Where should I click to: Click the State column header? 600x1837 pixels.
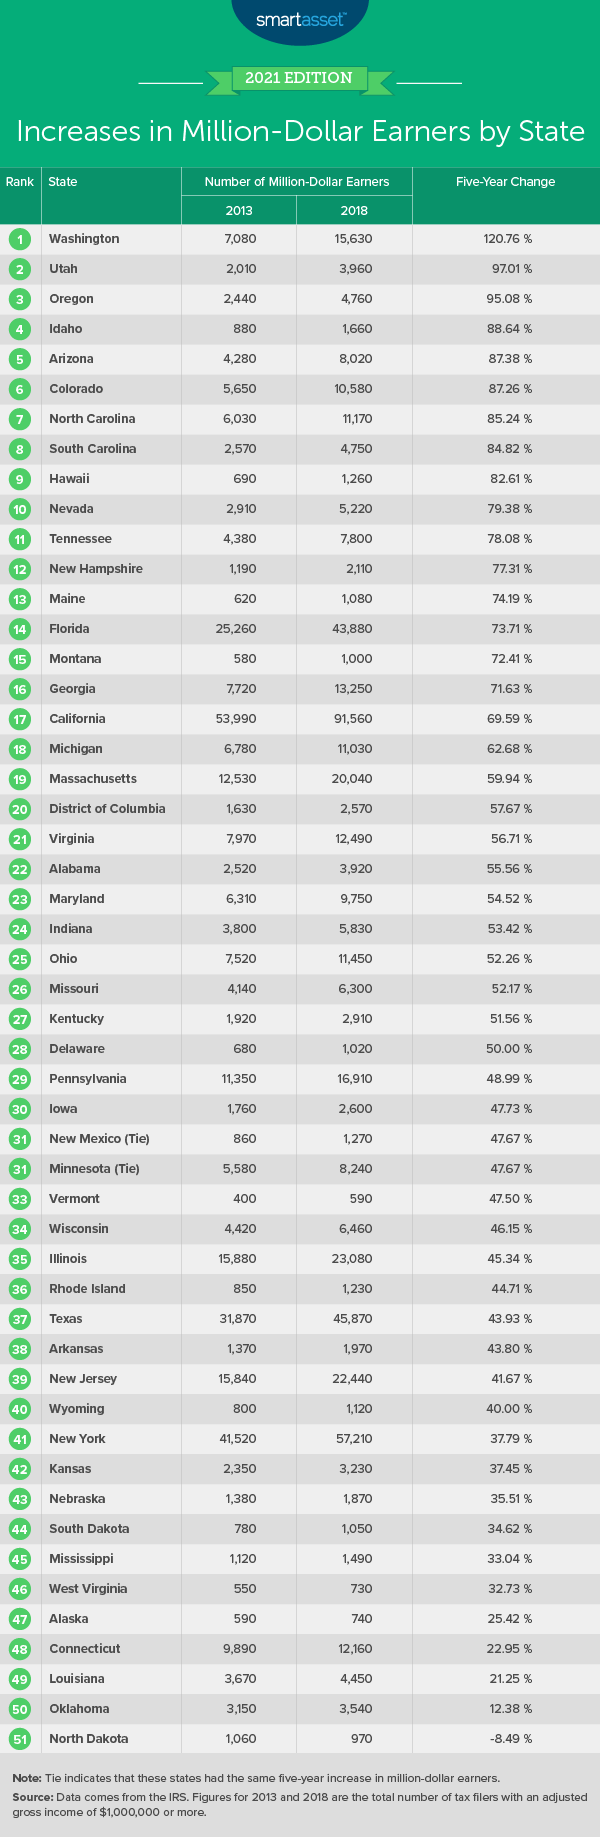click(x=63, y=182)
